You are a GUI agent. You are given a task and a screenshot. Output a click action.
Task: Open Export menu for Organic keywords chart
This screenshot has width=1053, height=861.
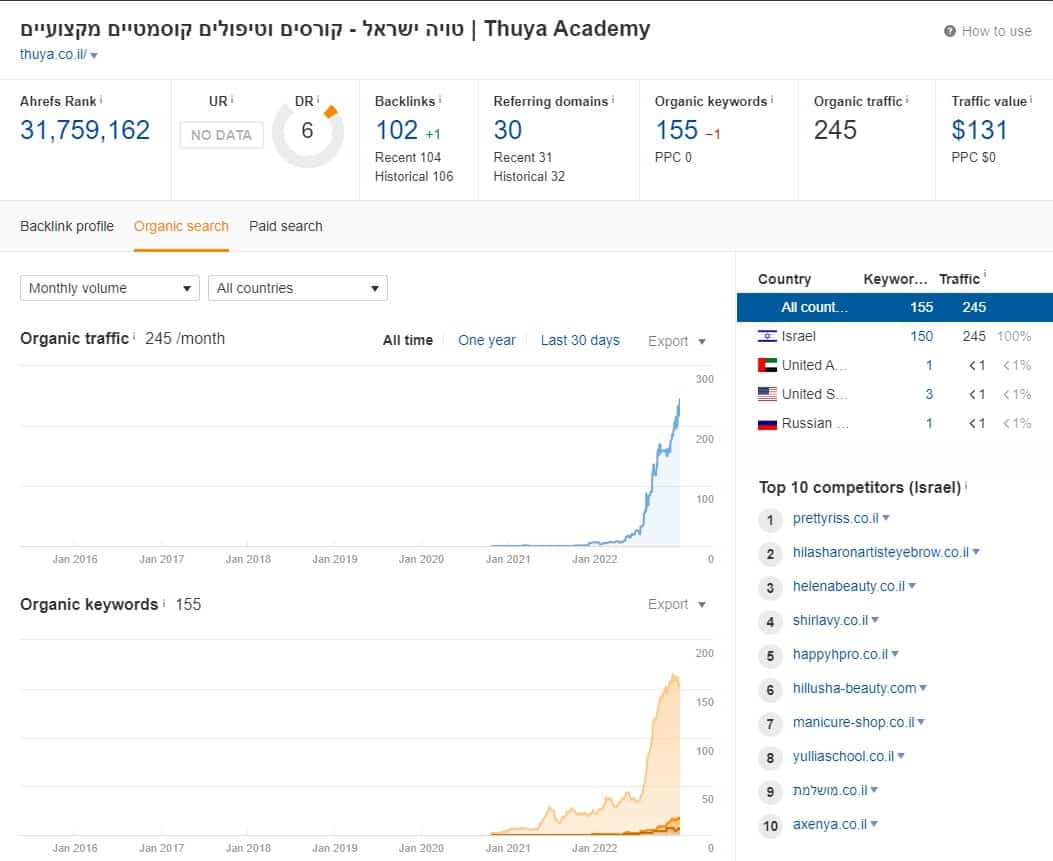pos(676,604)
